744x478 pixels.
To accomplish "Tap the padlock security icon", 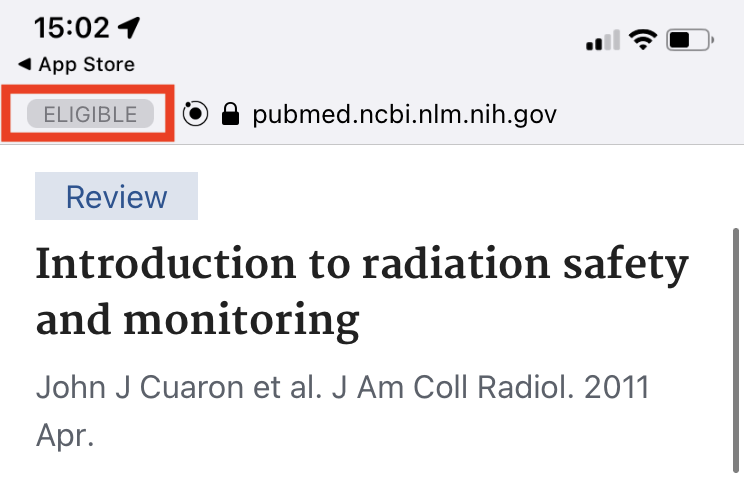I will tap(231, 114).
